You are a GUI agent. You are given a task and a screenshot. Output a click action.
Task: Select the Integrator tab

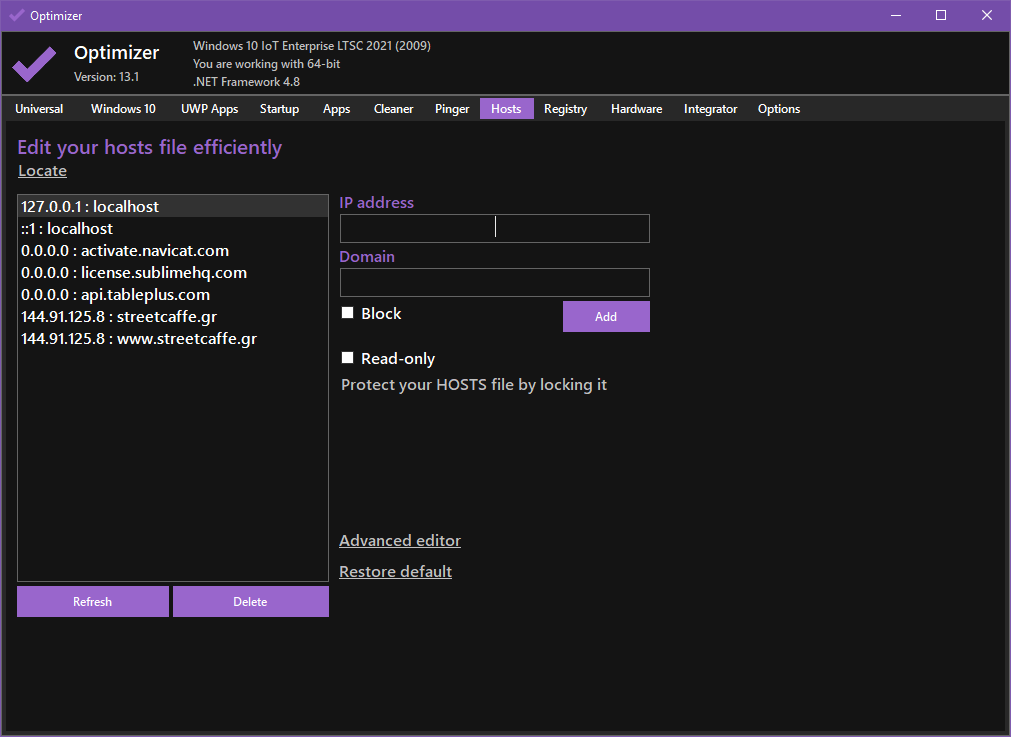(x=710, y=109)
